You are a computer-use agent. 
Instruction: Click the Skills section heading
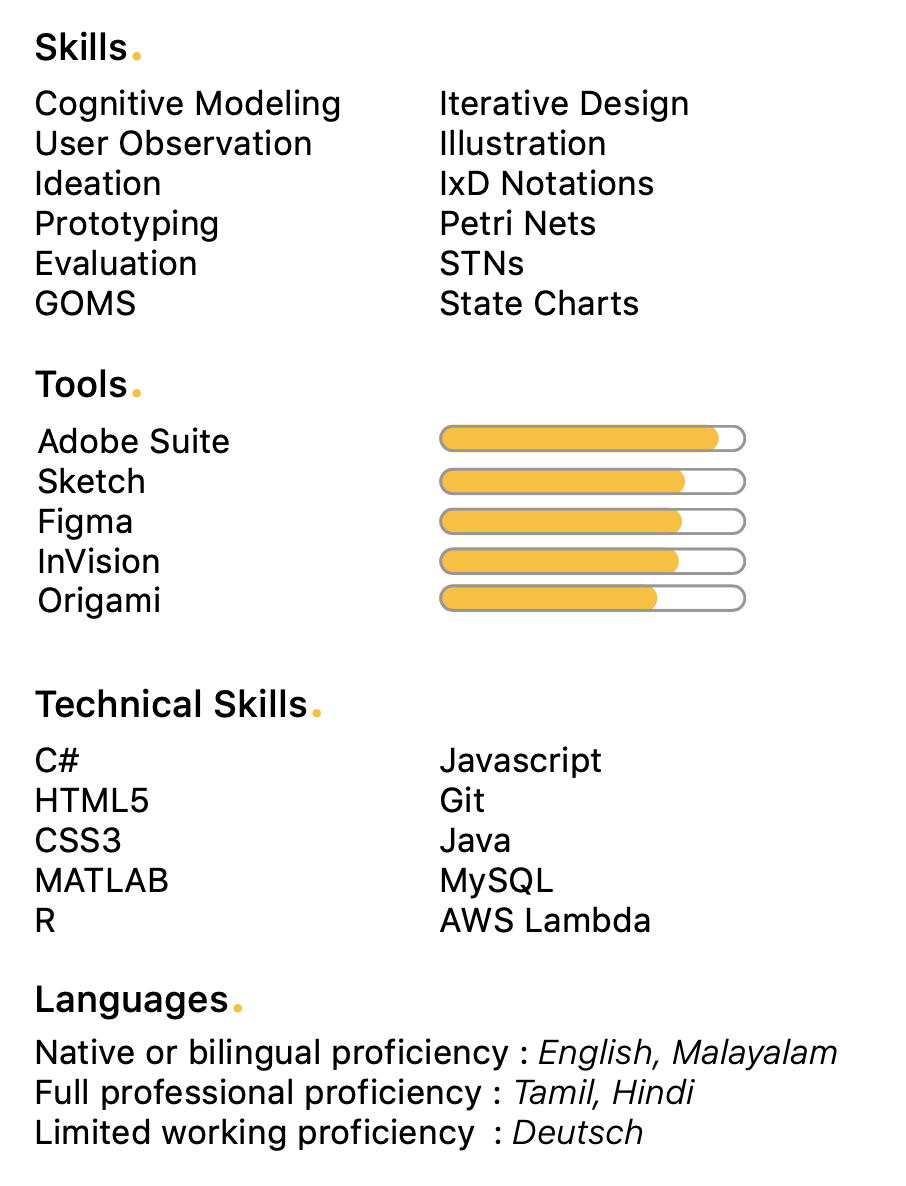pos(81,48)
